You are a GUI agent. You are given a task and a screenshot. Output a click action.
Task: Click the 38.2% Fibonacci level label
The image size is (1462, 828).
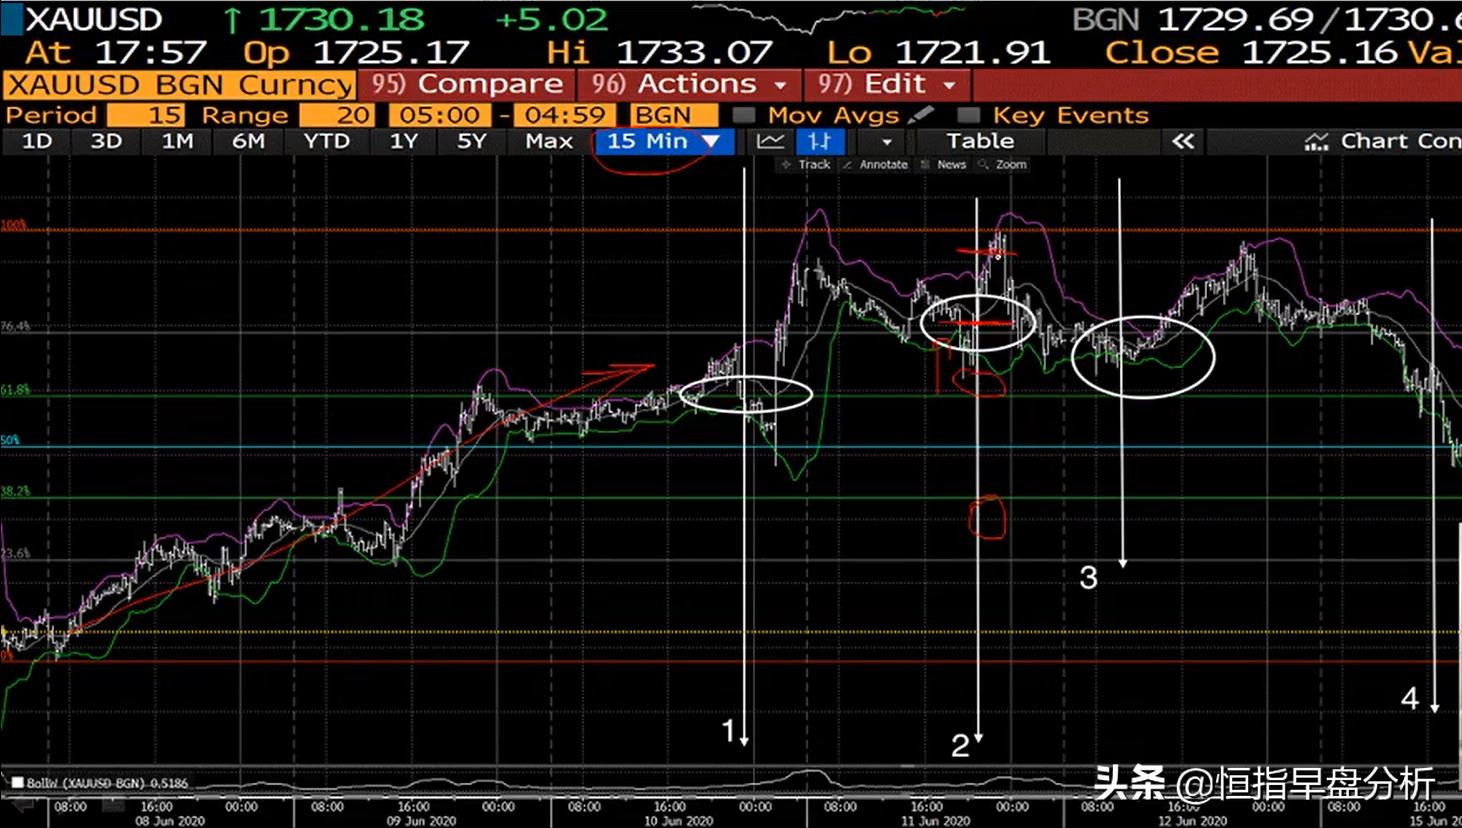tap(15, 491)
